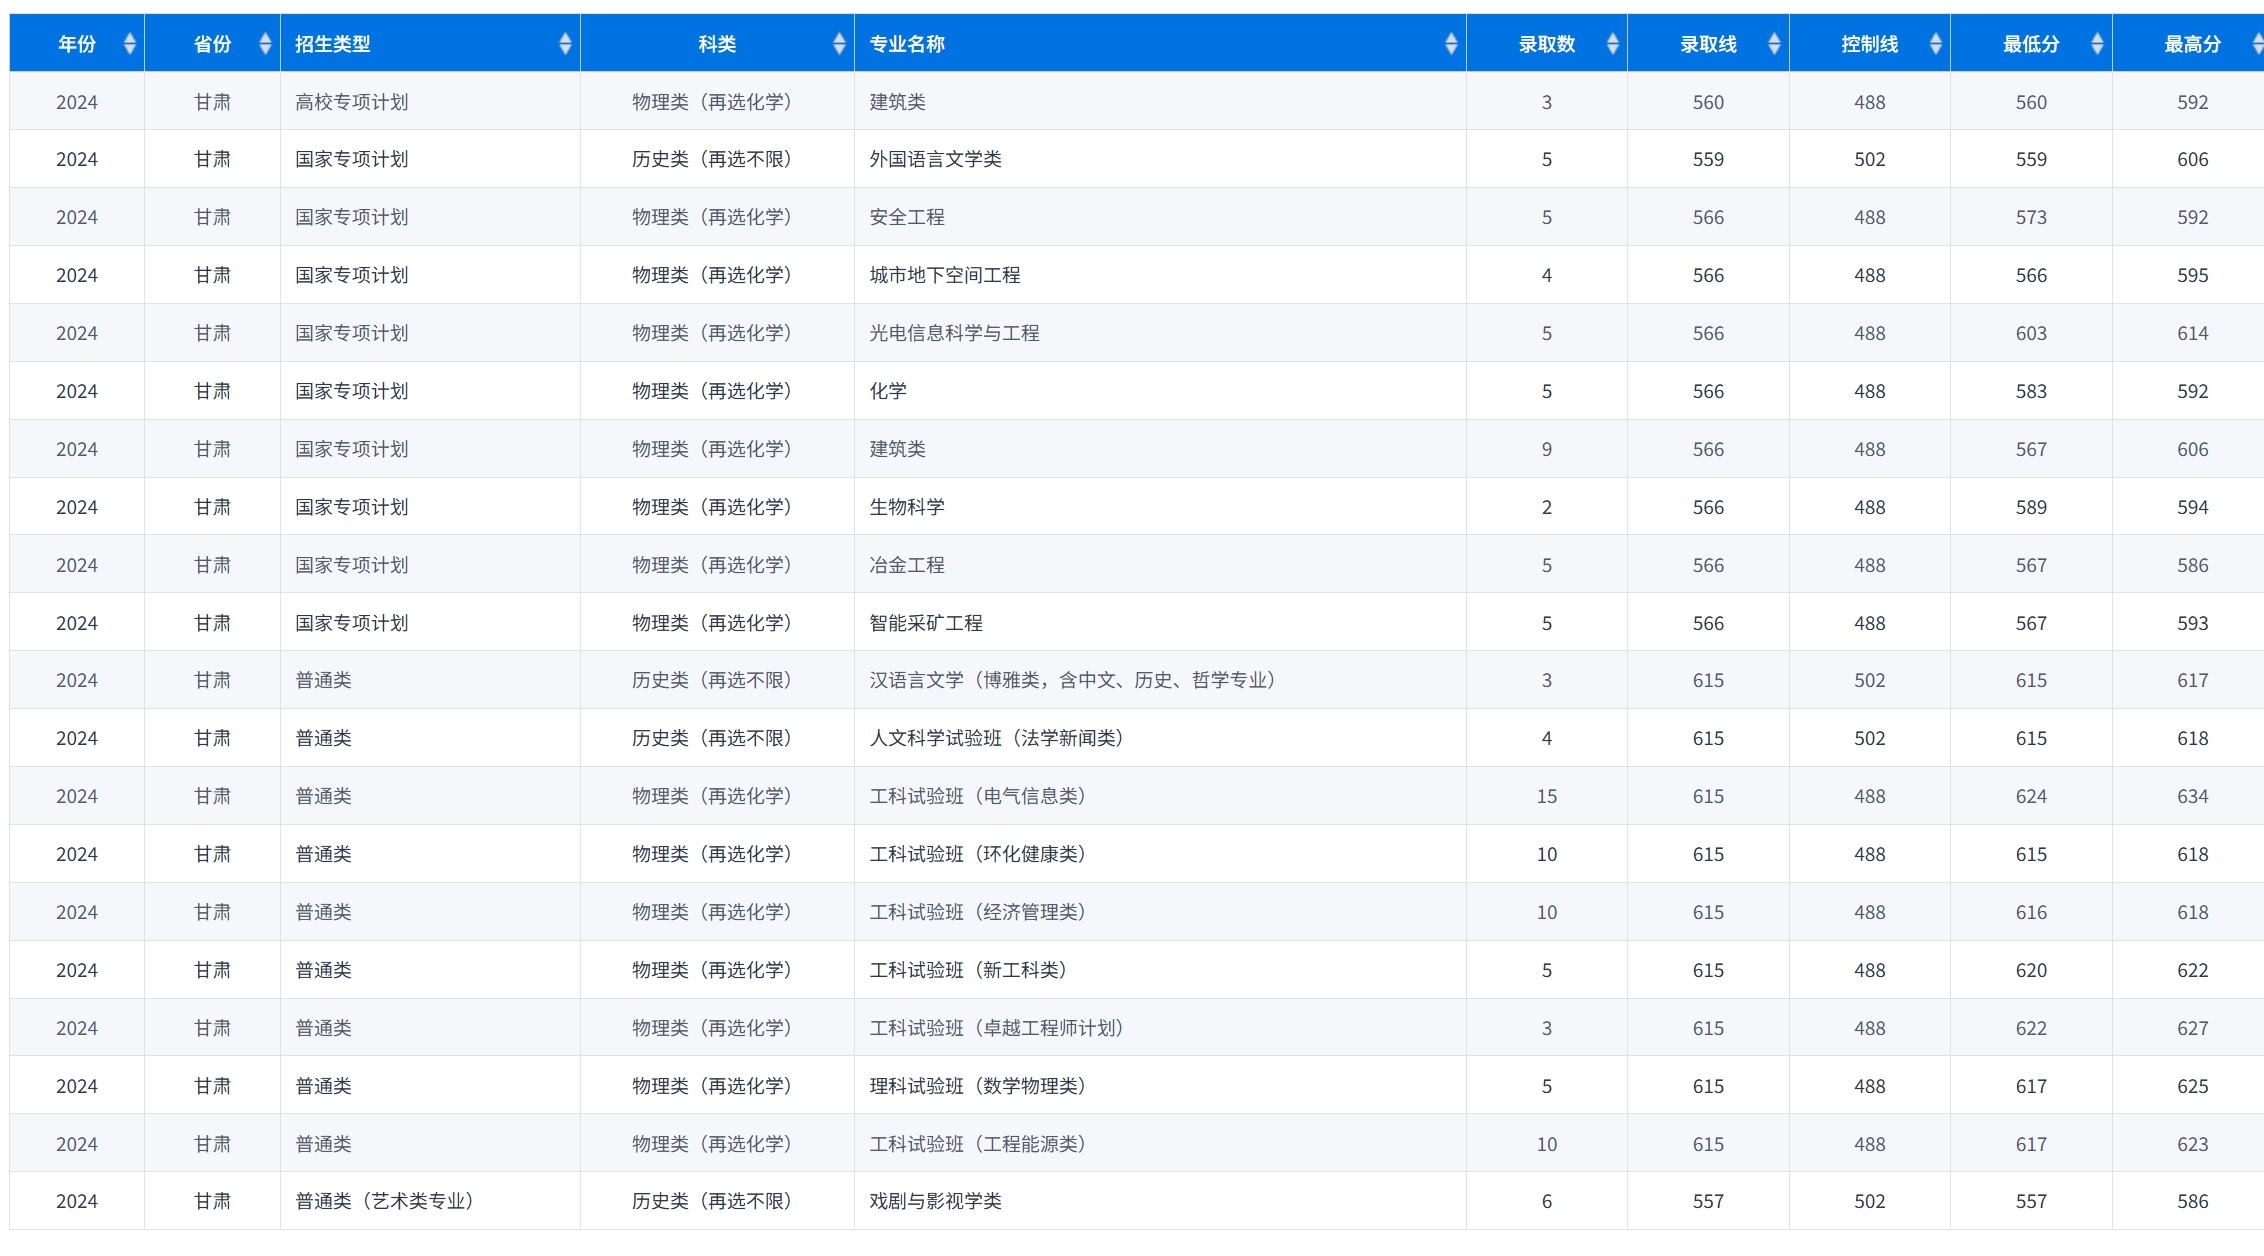Click the sort arrows beside 科类 header
2264x1256 pixels.
point(839,44)
